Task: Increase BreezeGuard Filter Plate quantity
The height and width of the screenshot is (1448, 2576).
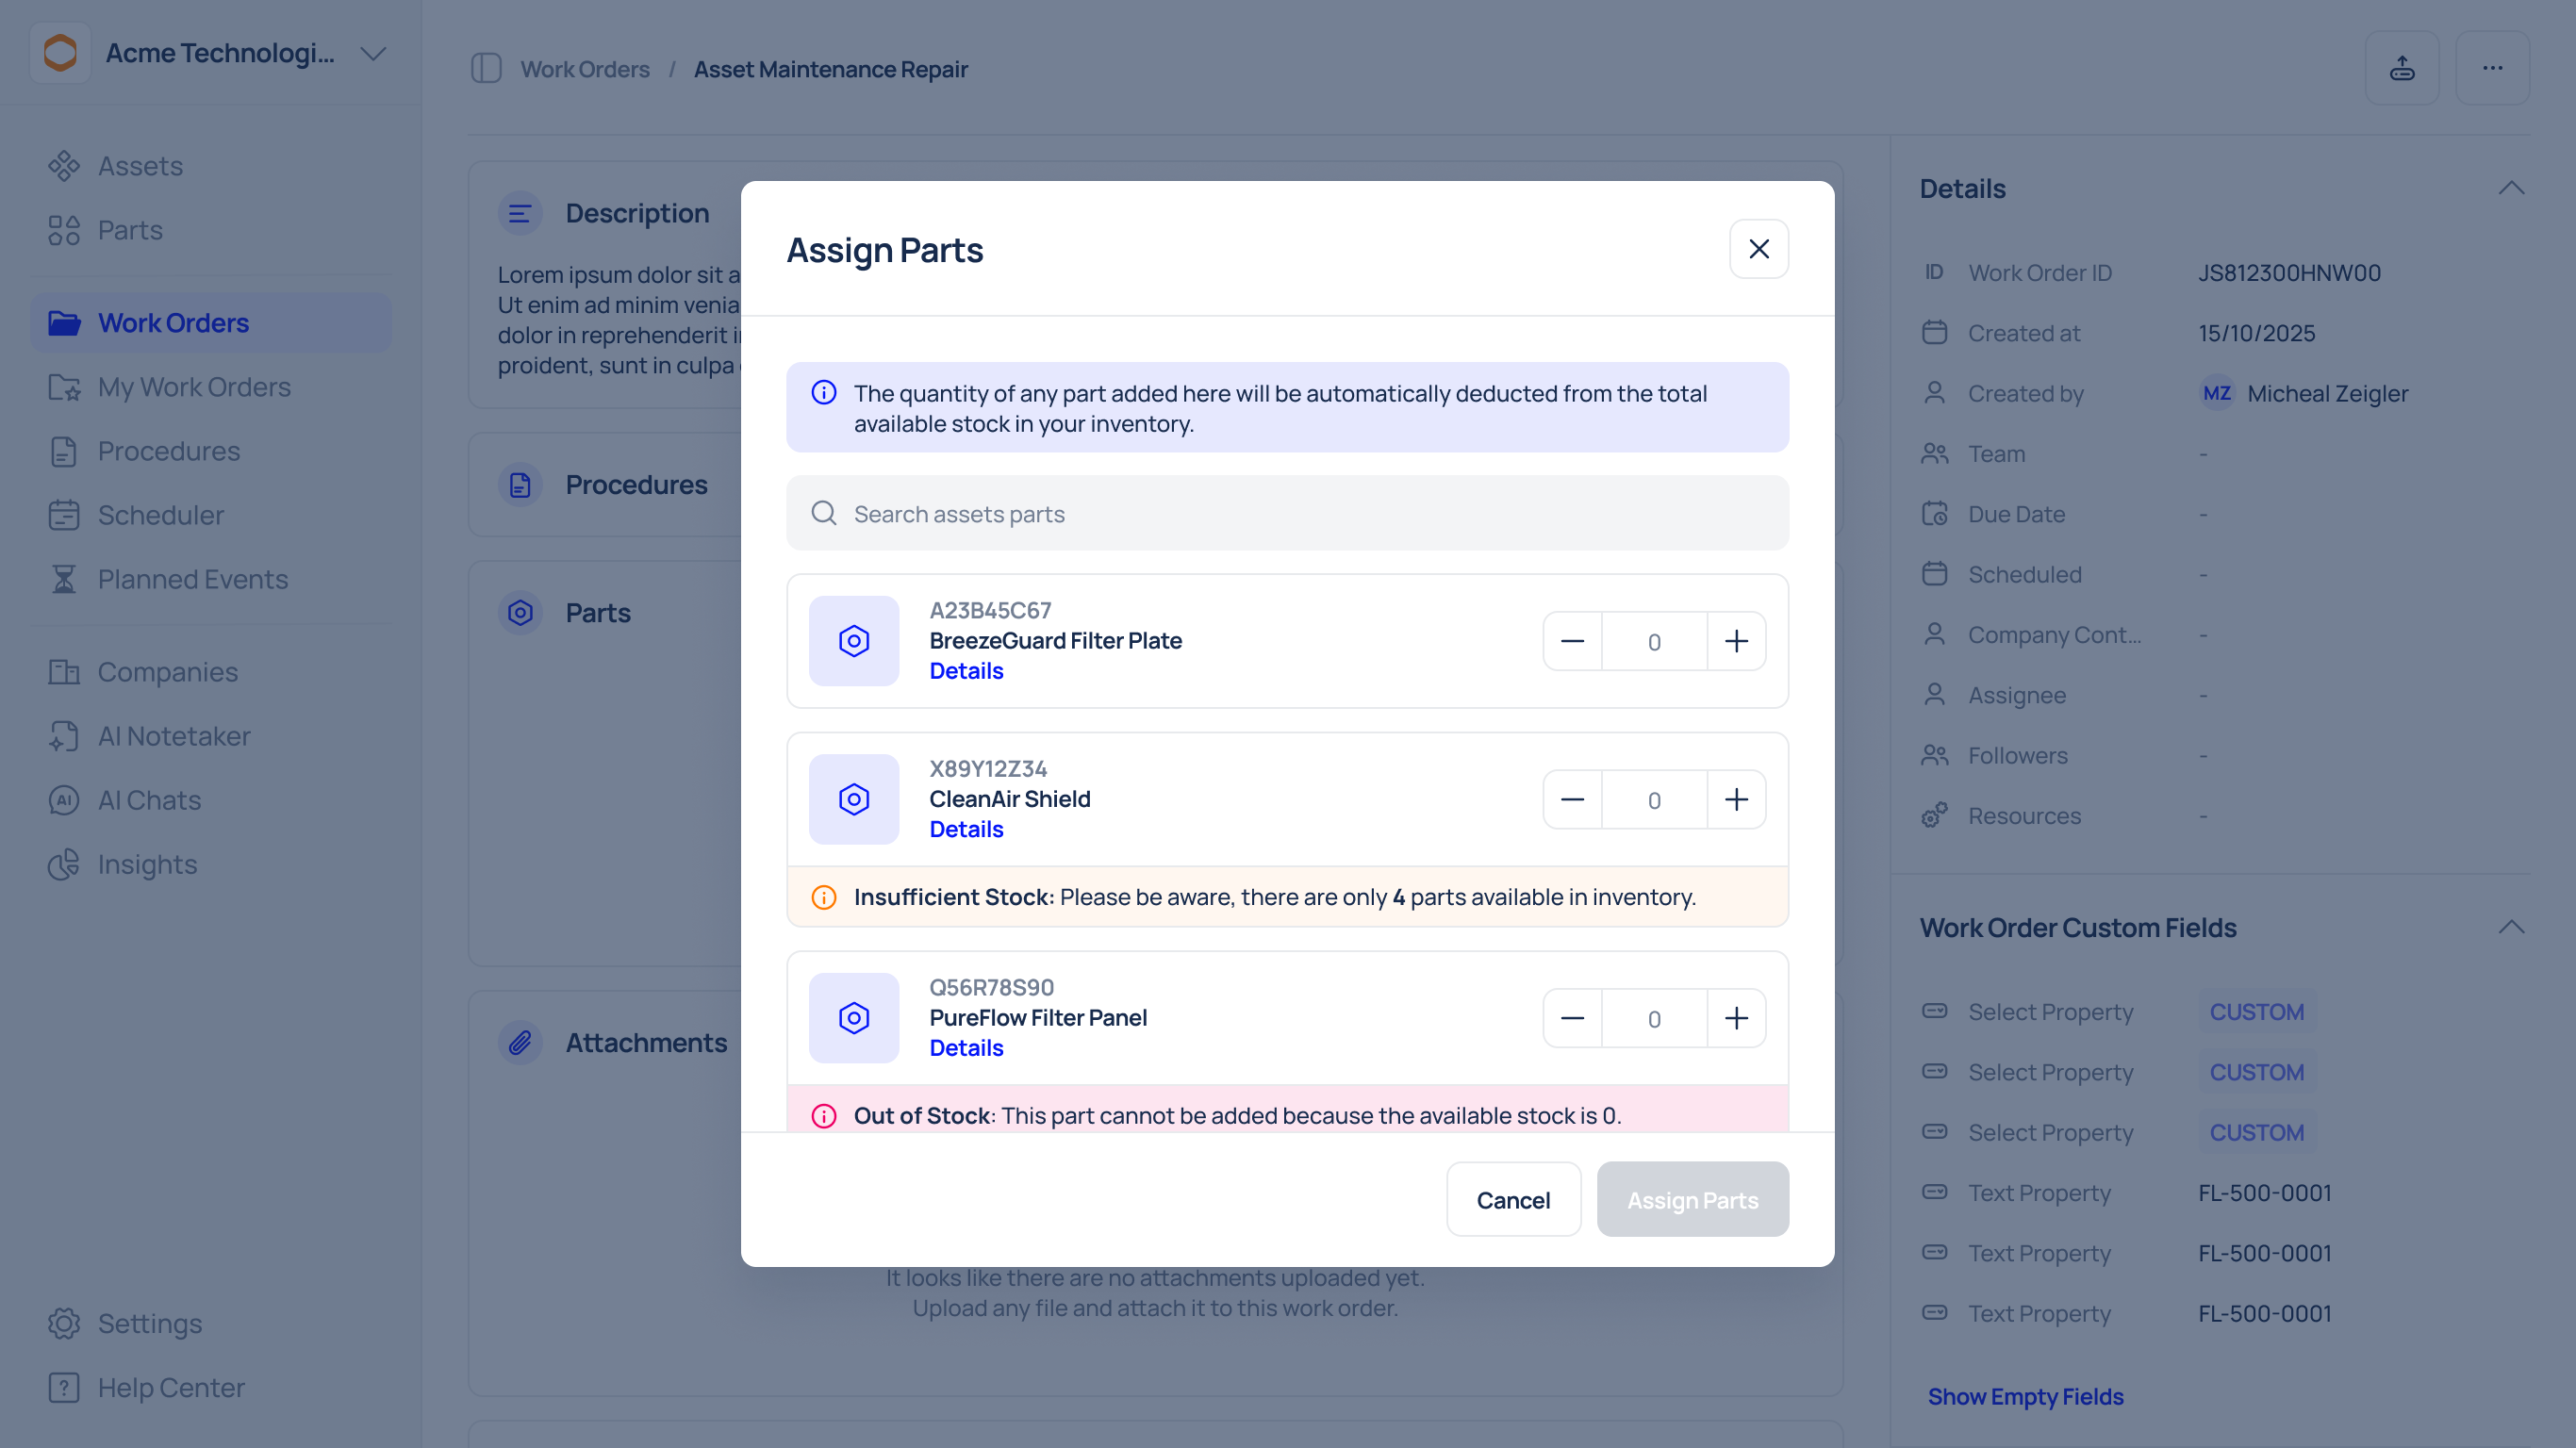Action: tap(1736, 641)
